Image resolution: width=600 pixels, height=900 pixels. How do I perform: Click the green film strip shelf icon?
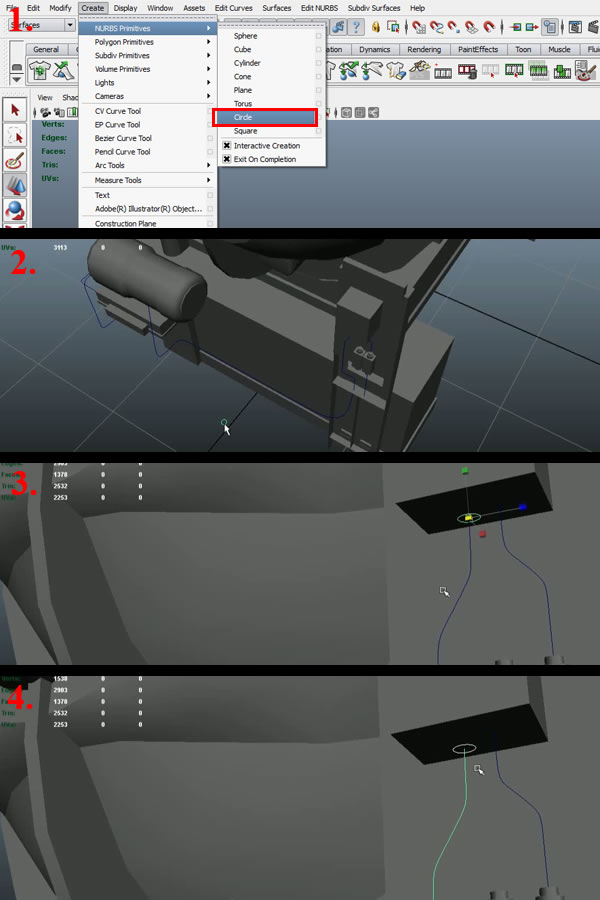pos(538,71)
